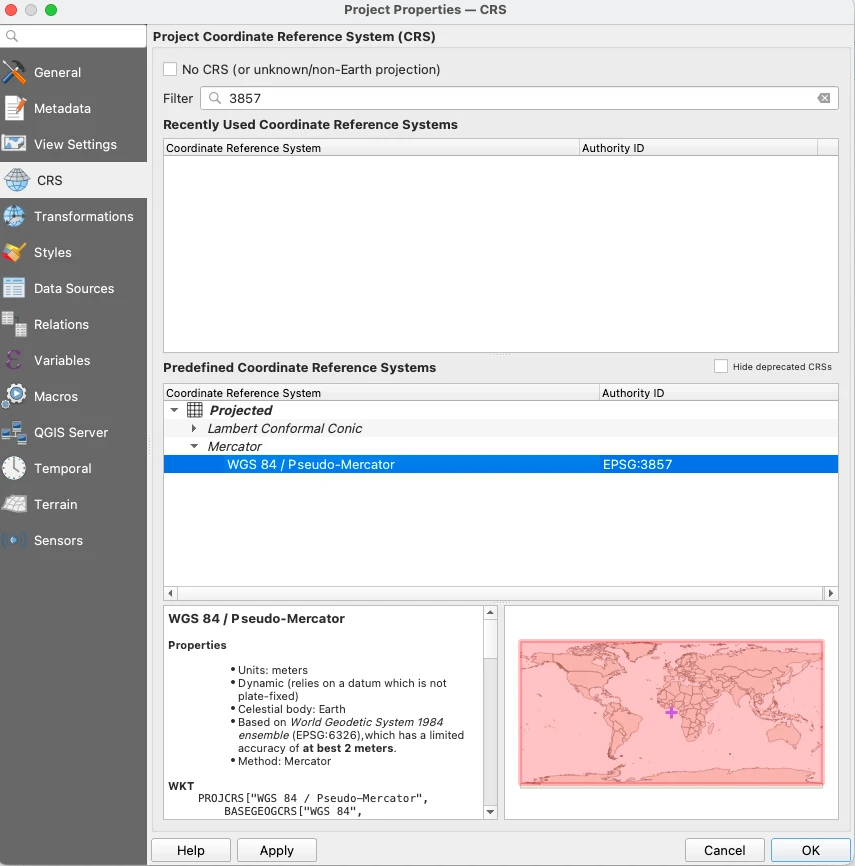Click the View Settings map icon

[x=14, y=144]
